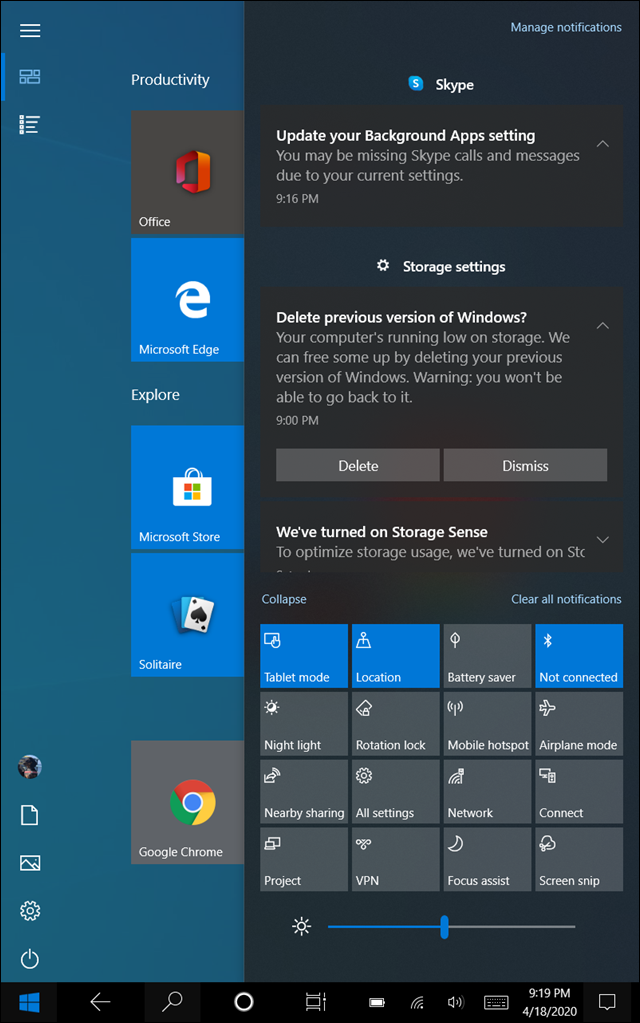Click the Delete button
The image size is (640, 1023).
click(x=358, y=465)
